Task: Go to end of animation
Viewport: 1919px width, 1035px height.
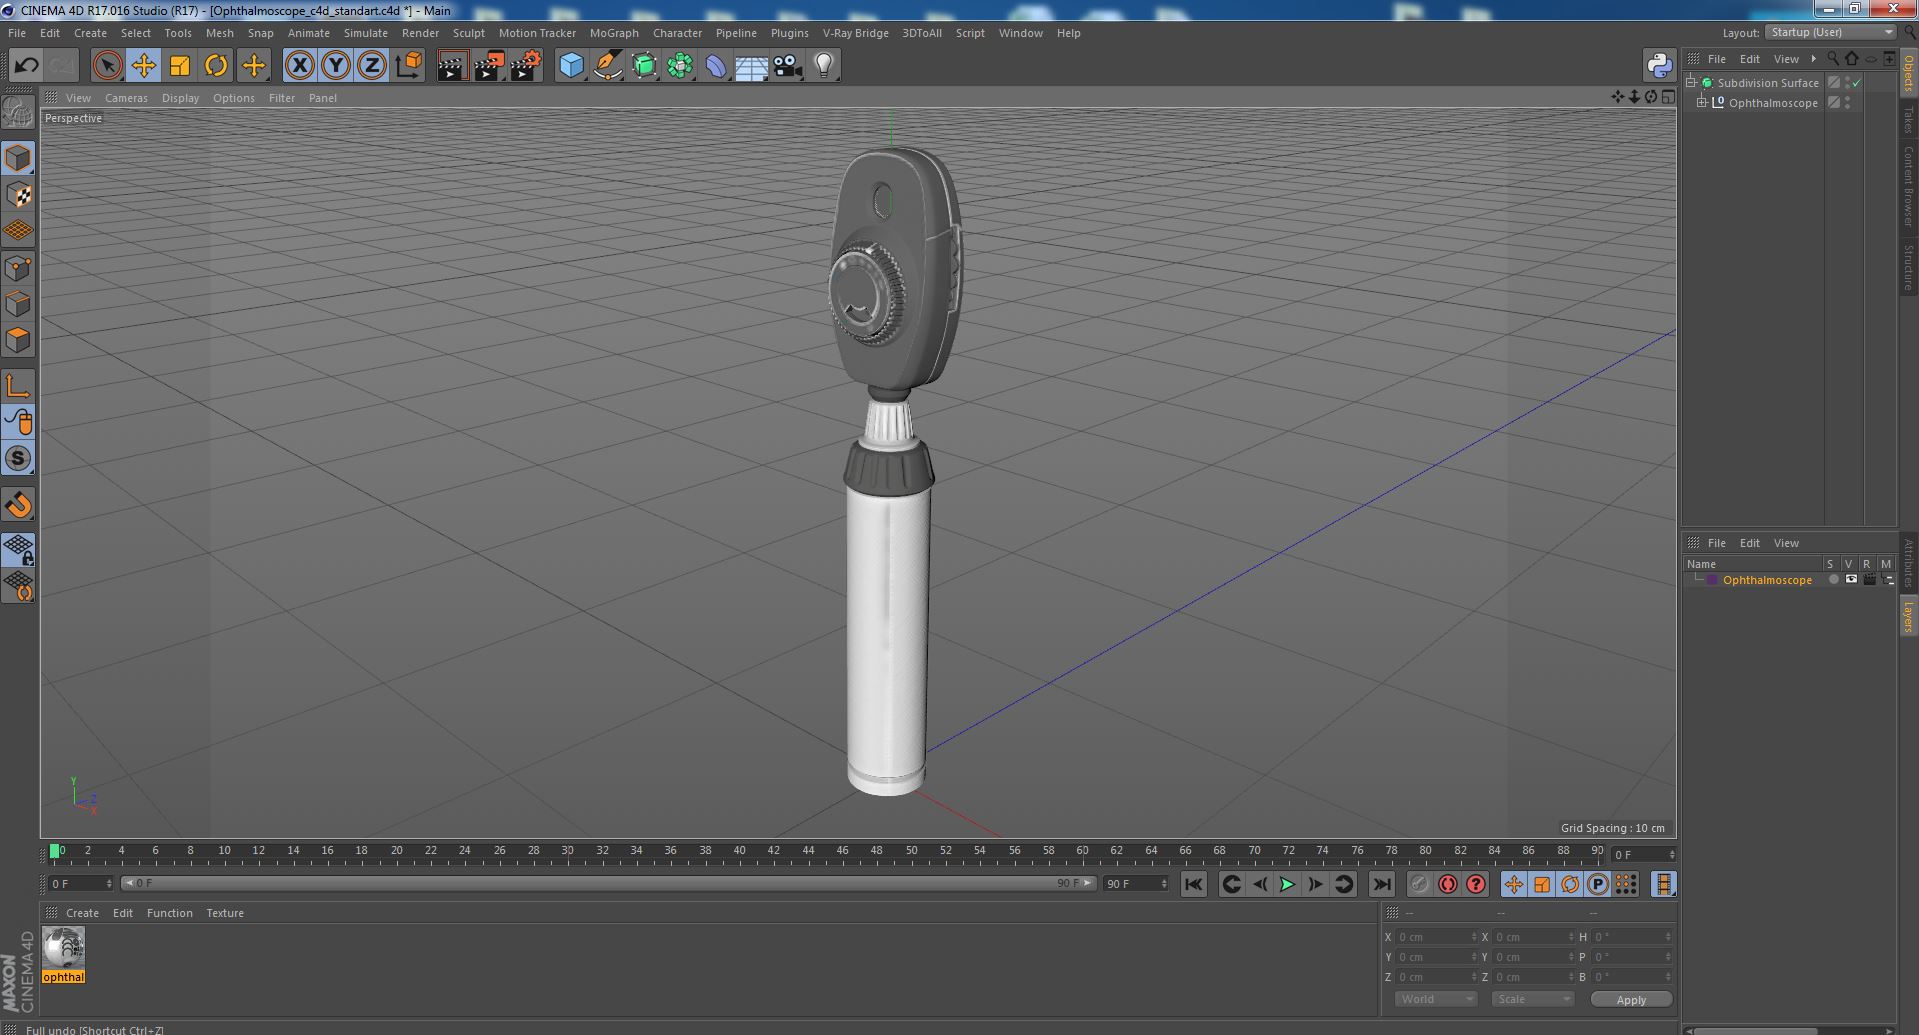Action: 1381,884
